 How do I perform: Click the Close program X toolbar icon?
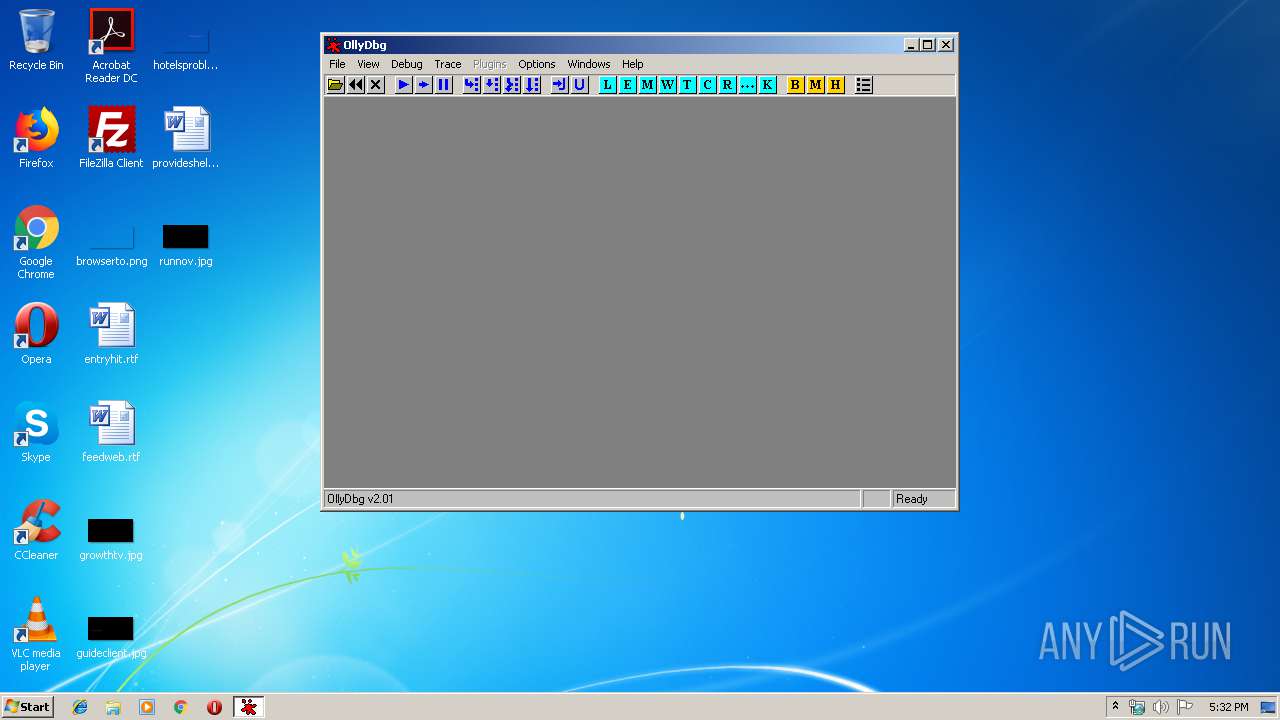click(x=376, y=85)
